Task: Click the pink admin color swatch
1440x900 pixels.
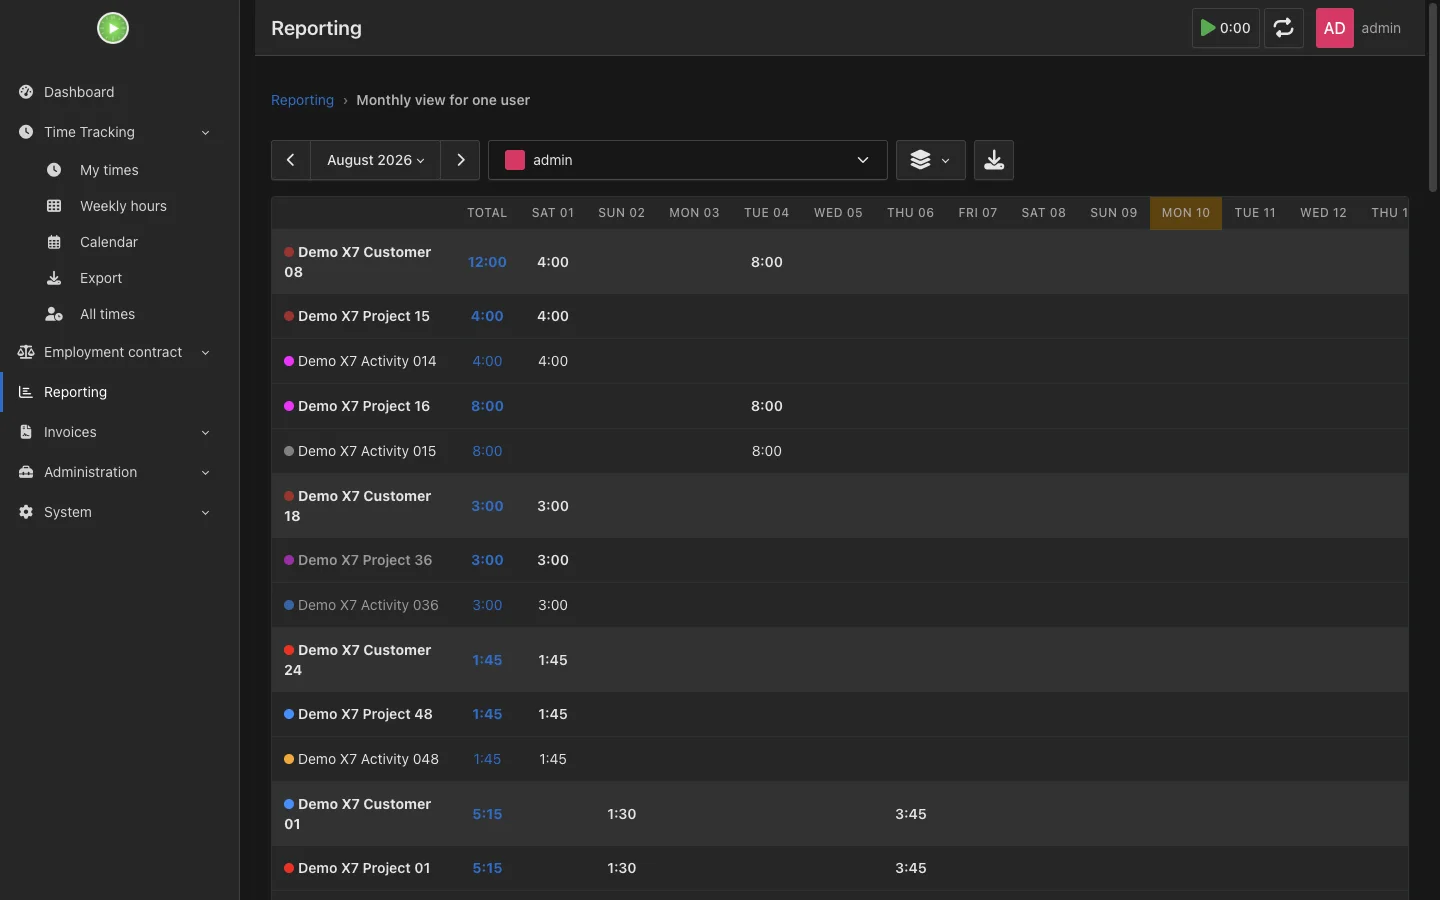Action: click(x=515, y=160)
